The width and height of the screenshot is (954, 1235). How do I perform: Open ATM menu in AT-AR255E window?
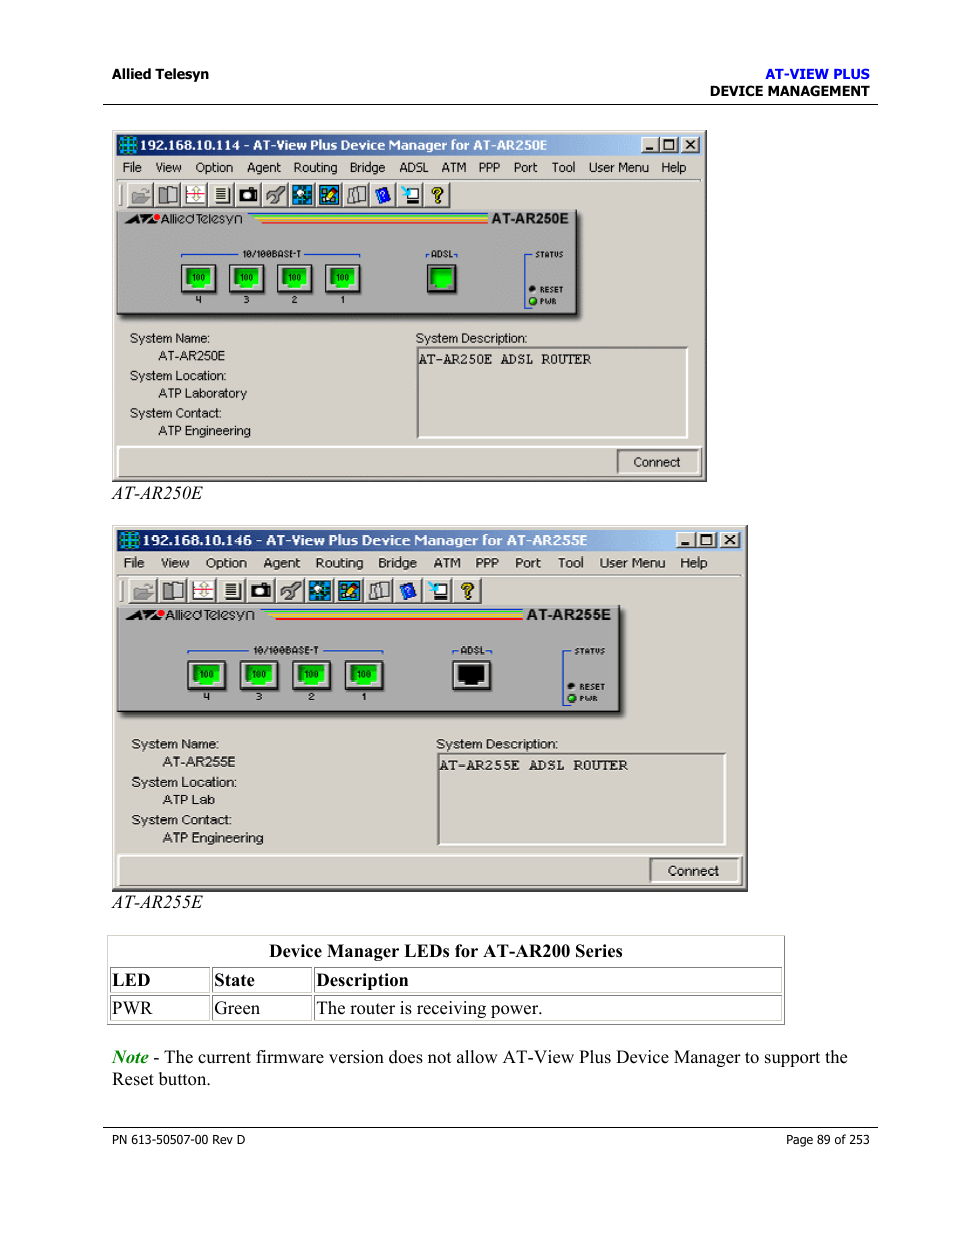click(x=447, y=563)
